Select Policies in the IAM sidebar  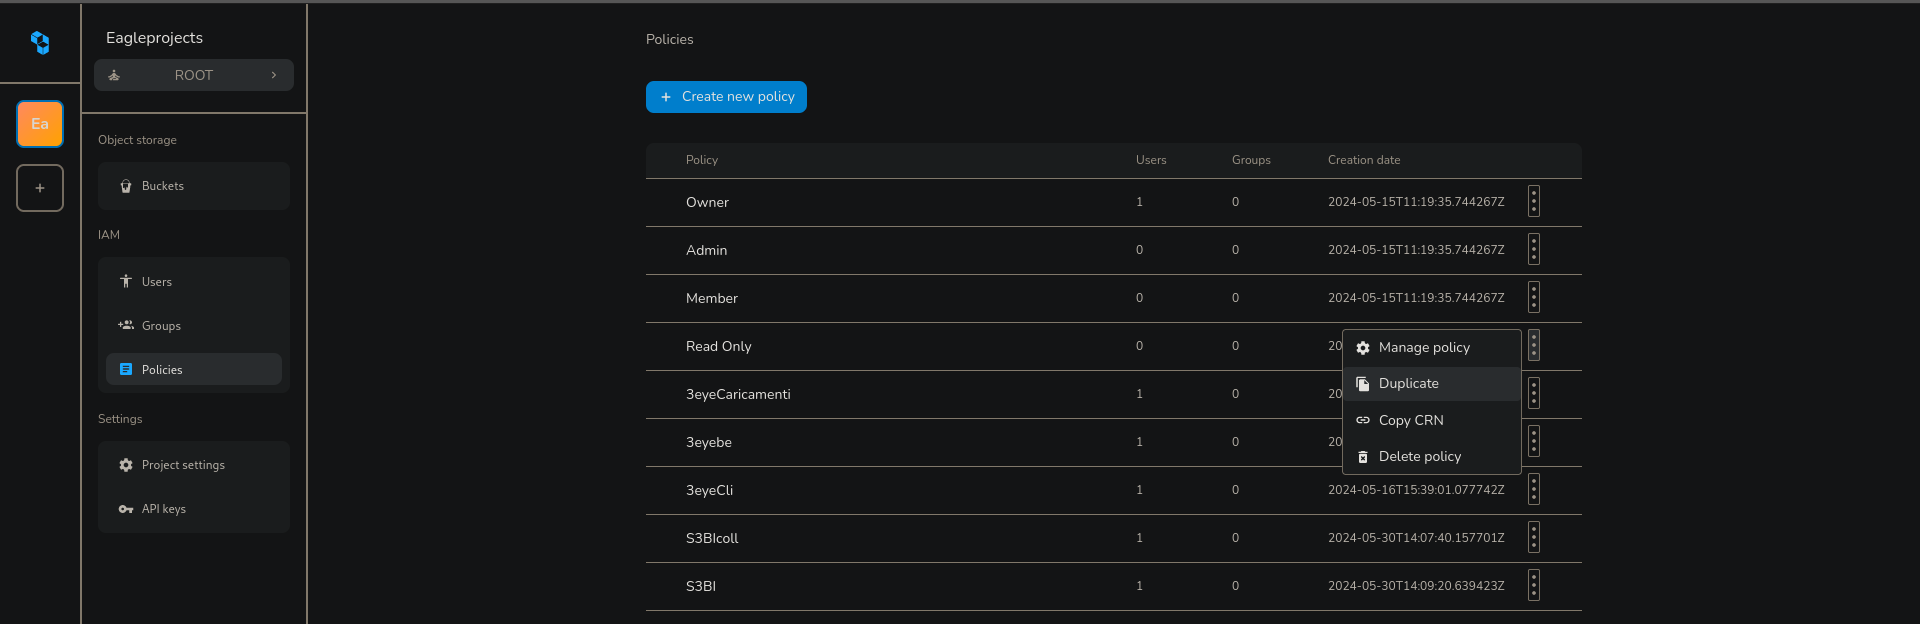[x=162, y=370]
